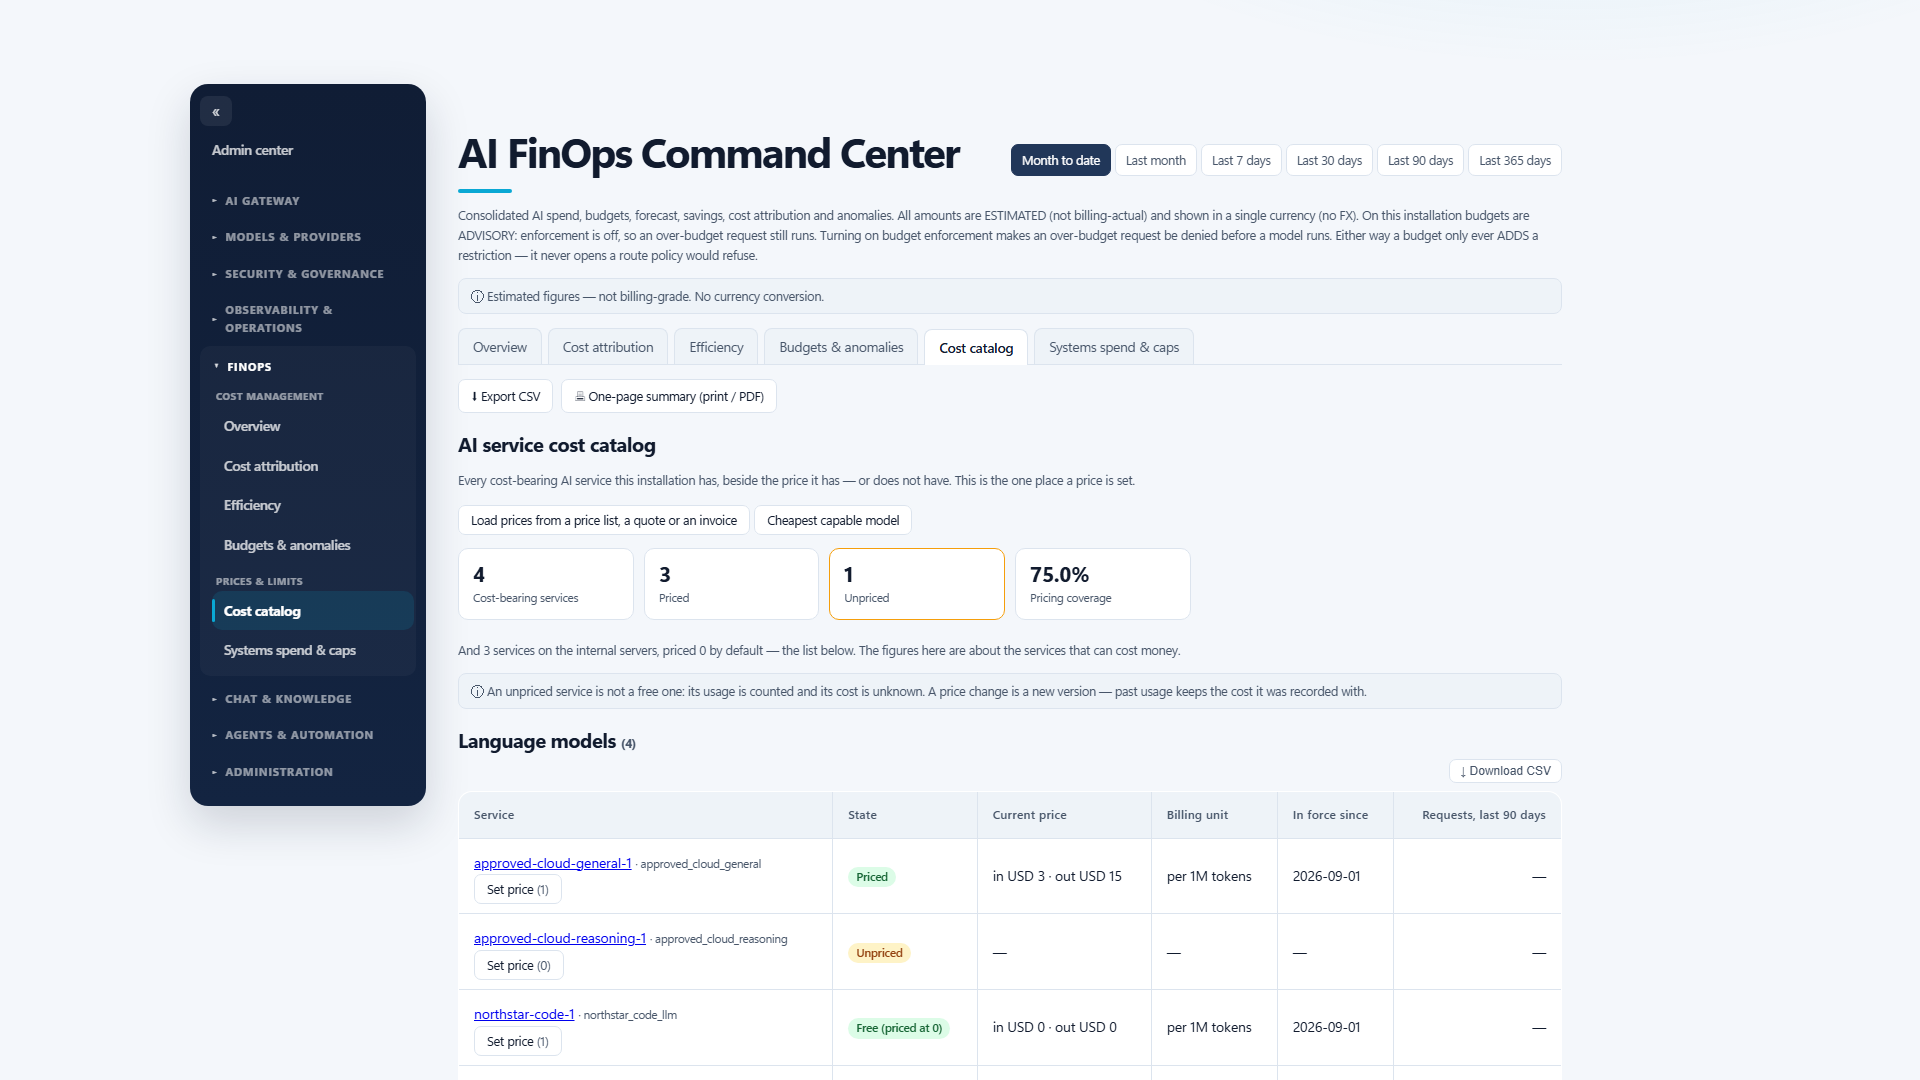This screenshot has height=1080, width=1920.
Task: Switch to the Efficiency tab
Action: pos(716,347)
